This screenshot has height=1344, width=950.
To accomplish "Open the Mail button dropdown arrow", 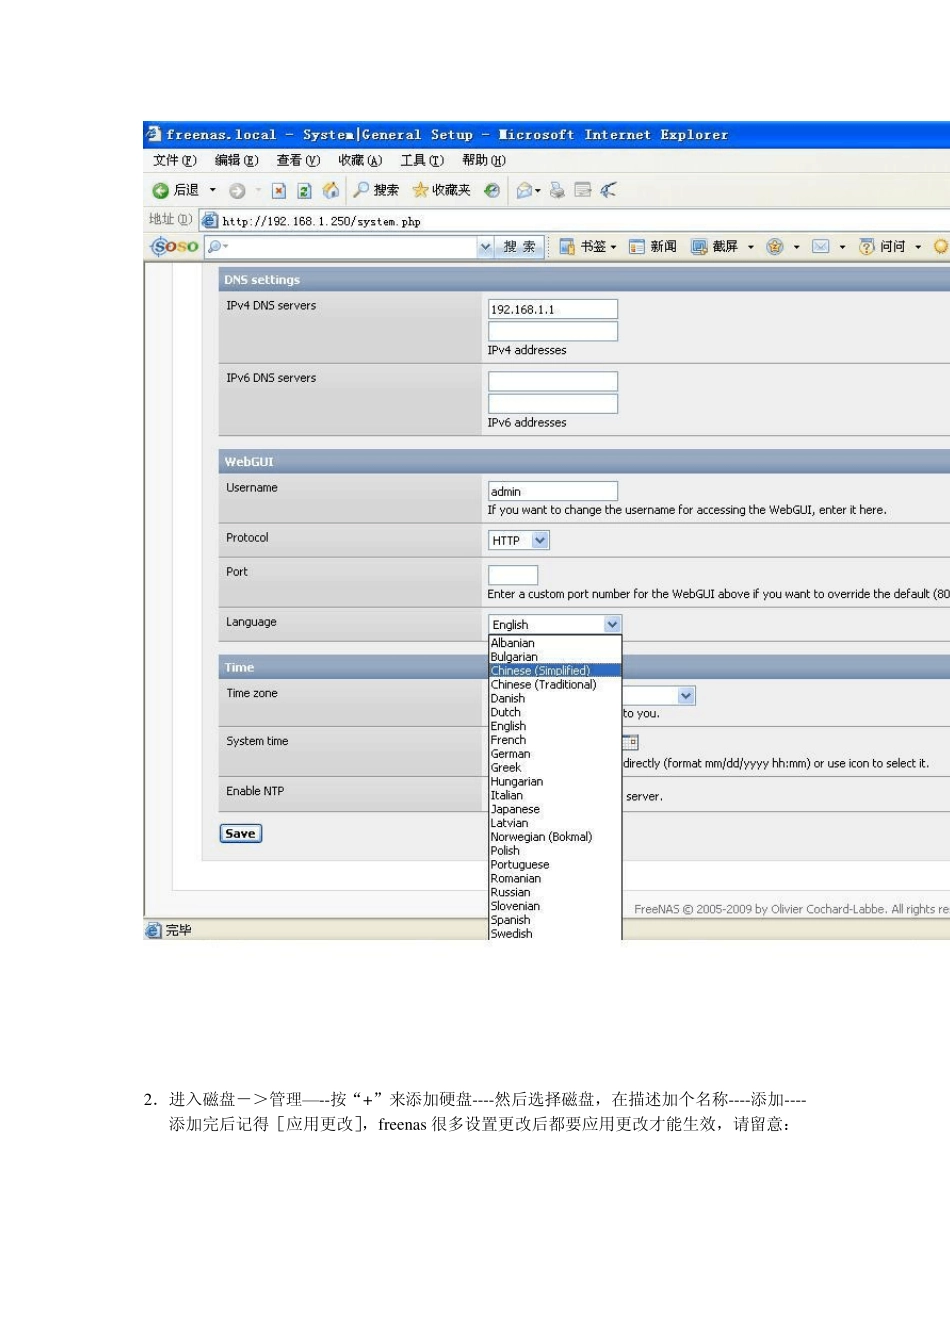I will (538, 190).
